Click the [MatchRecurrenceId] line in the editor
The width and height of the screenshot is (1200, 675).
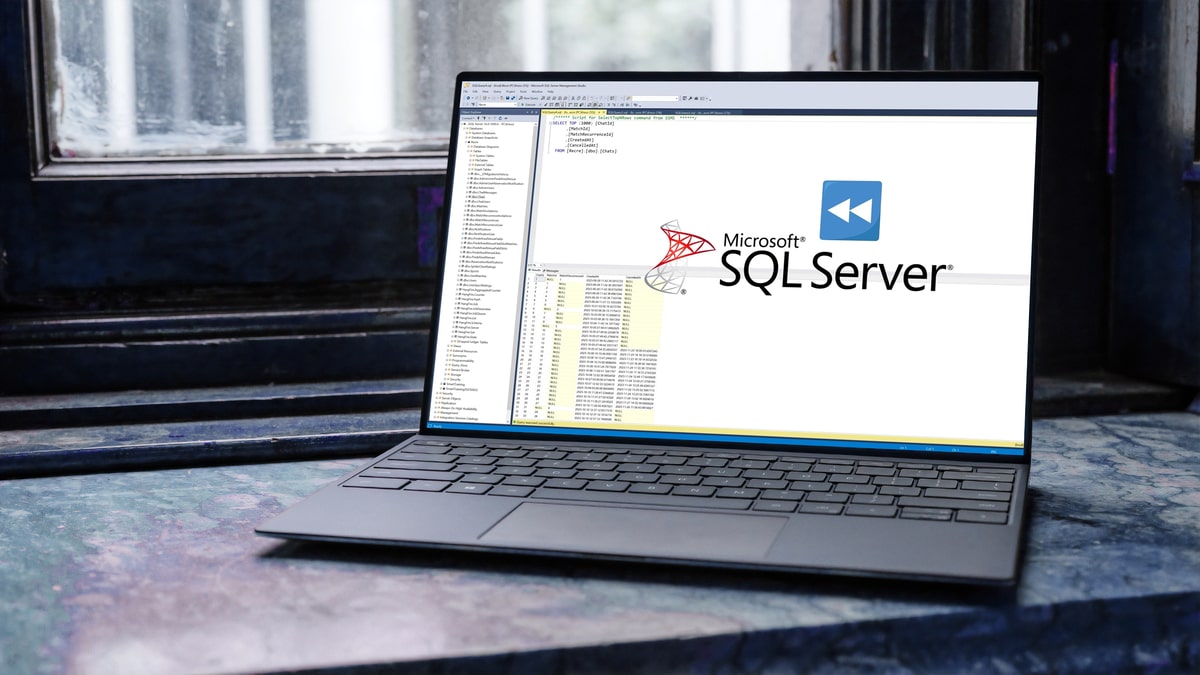(590, 134)
